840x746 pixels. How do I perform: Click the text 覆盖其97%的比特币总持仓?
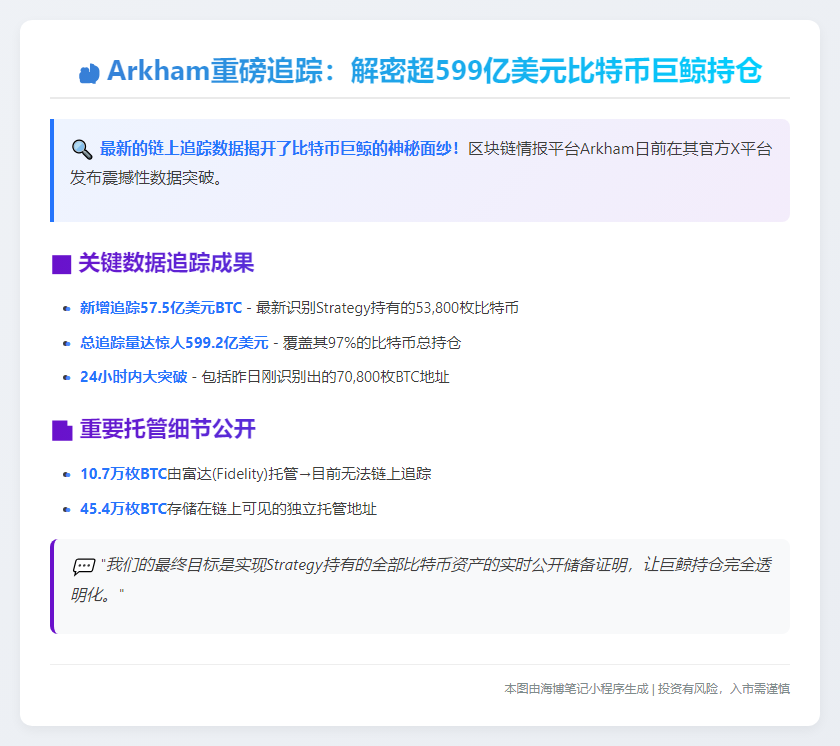372,343
